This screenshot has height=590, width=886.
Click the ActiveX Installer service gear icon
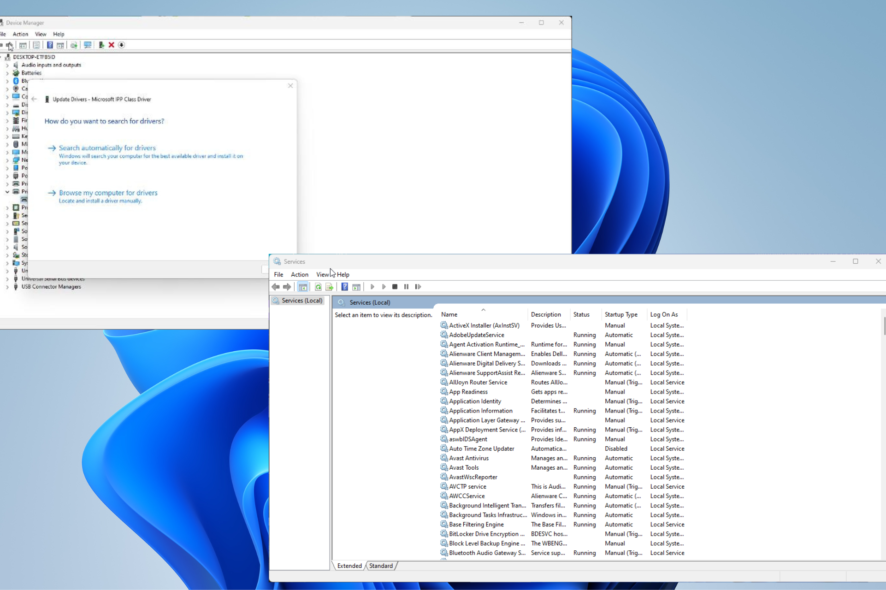coord(444,326)
